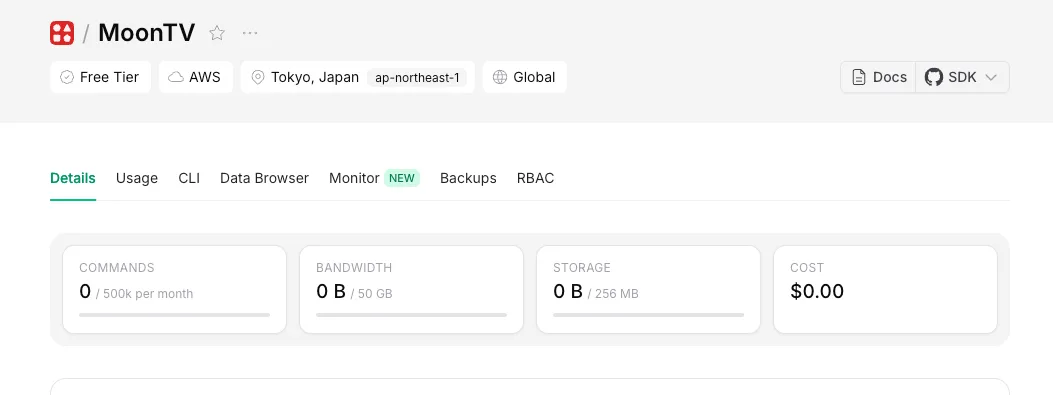Click the 256 MB storage limit text
Screen dimensions: 1053x395
[x=616, y=294]
